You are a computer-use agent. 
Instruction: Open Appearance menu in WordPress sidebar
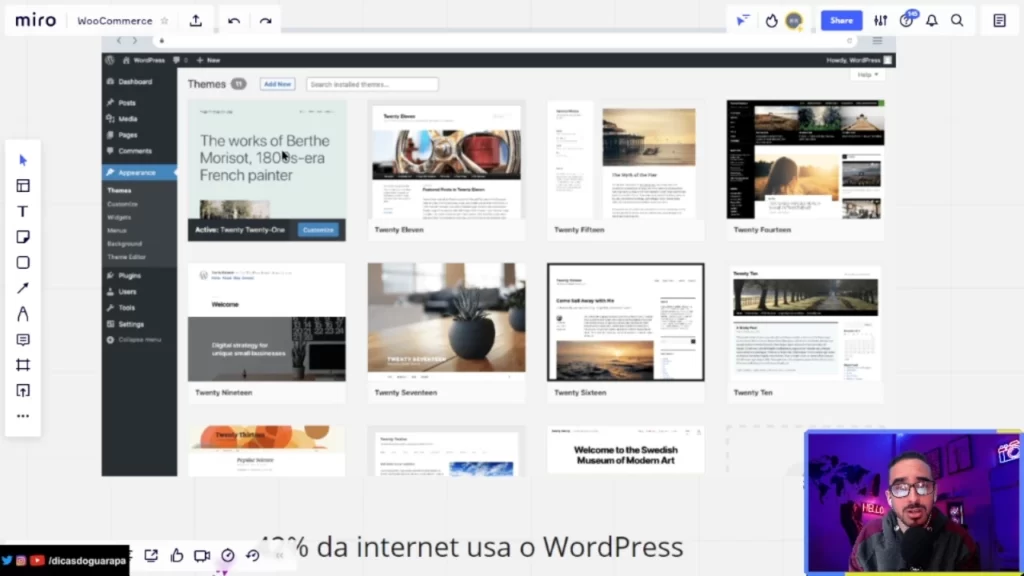coord(139,172)
